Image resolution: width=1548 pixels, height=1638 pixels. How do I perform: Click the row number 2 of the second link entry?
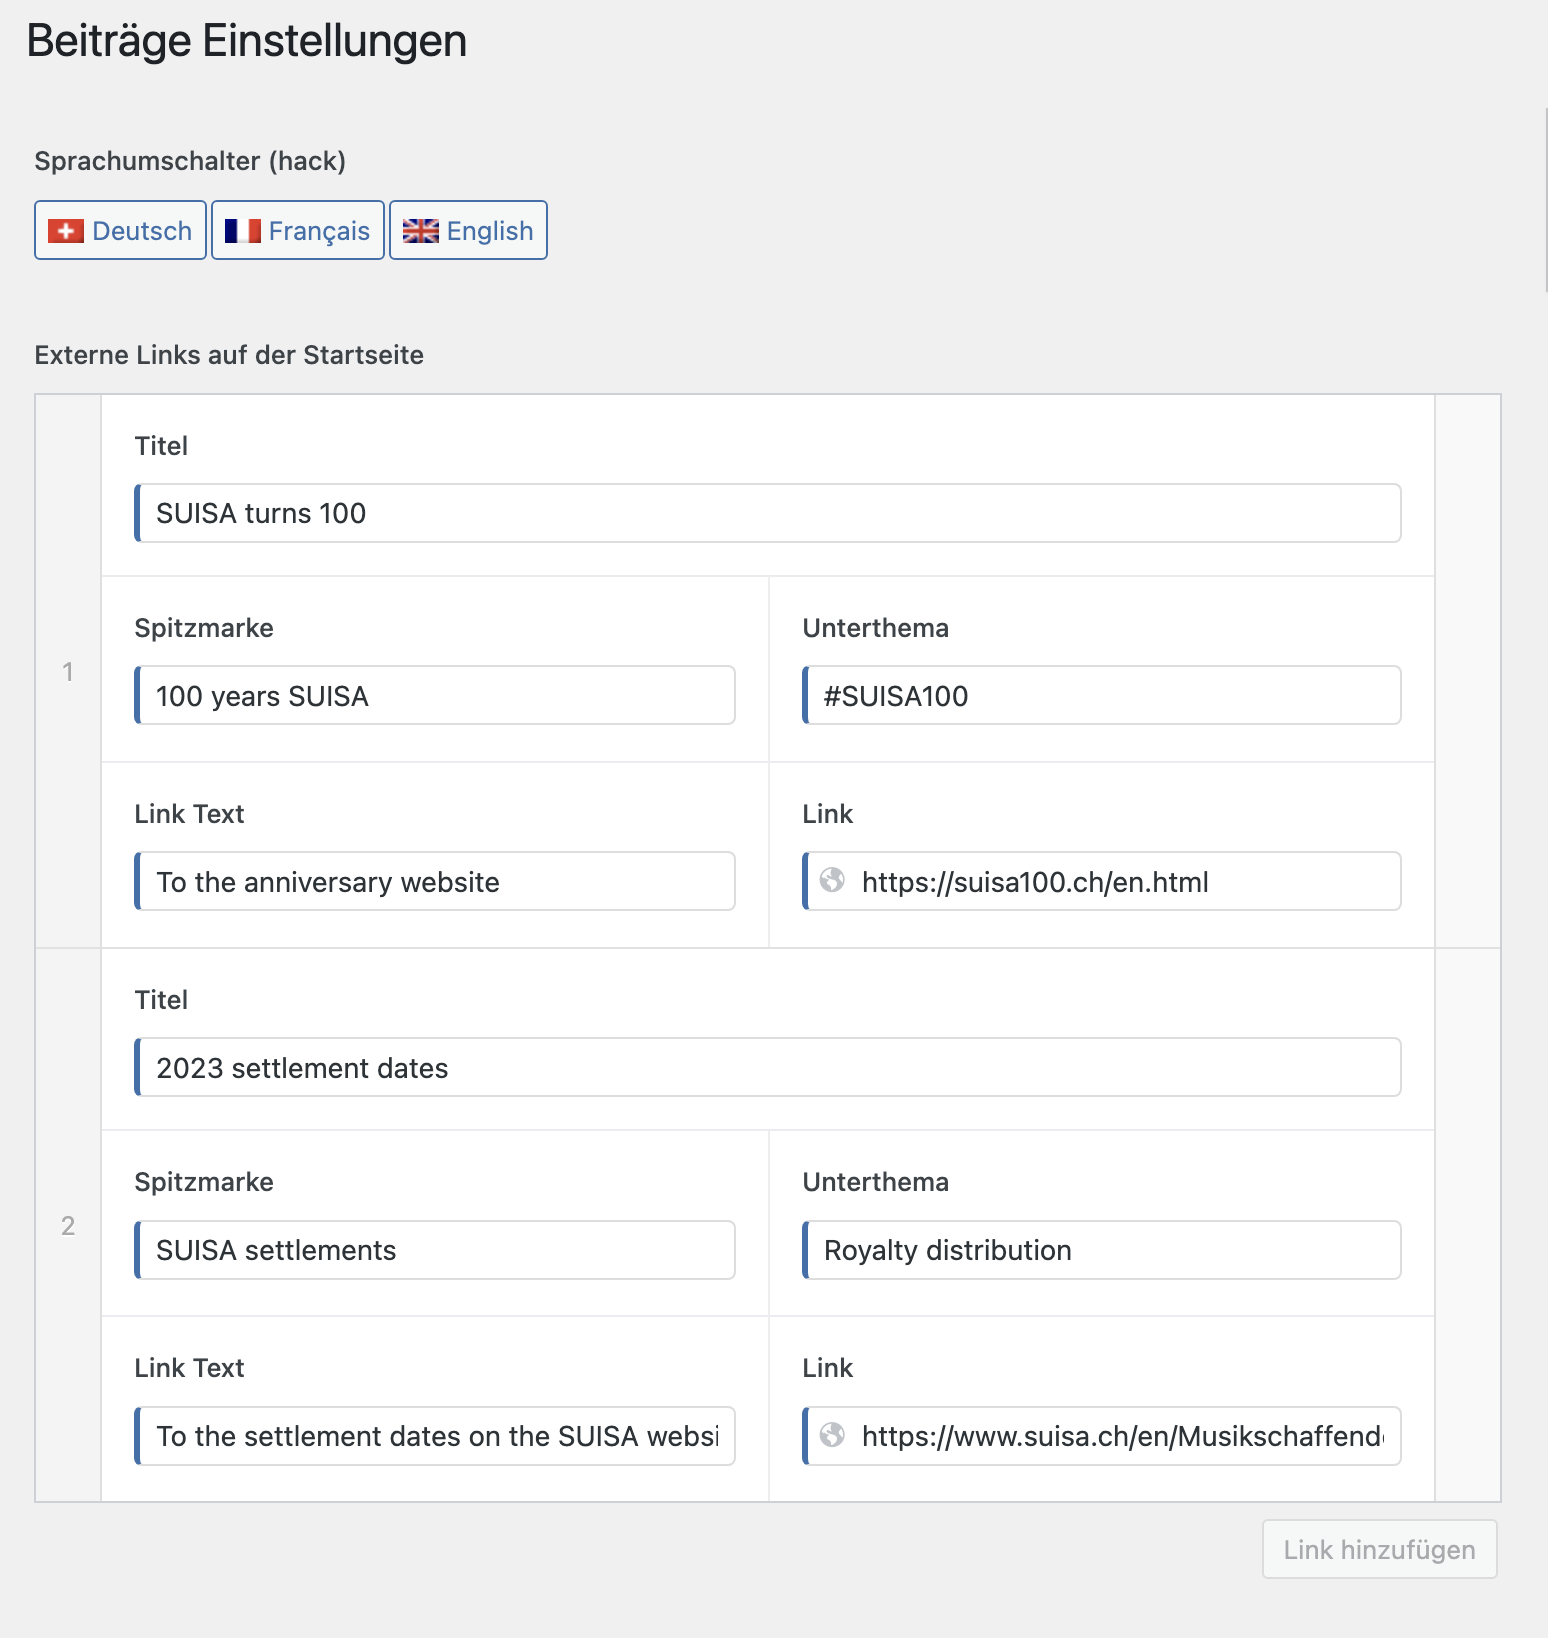[68, 1225]
